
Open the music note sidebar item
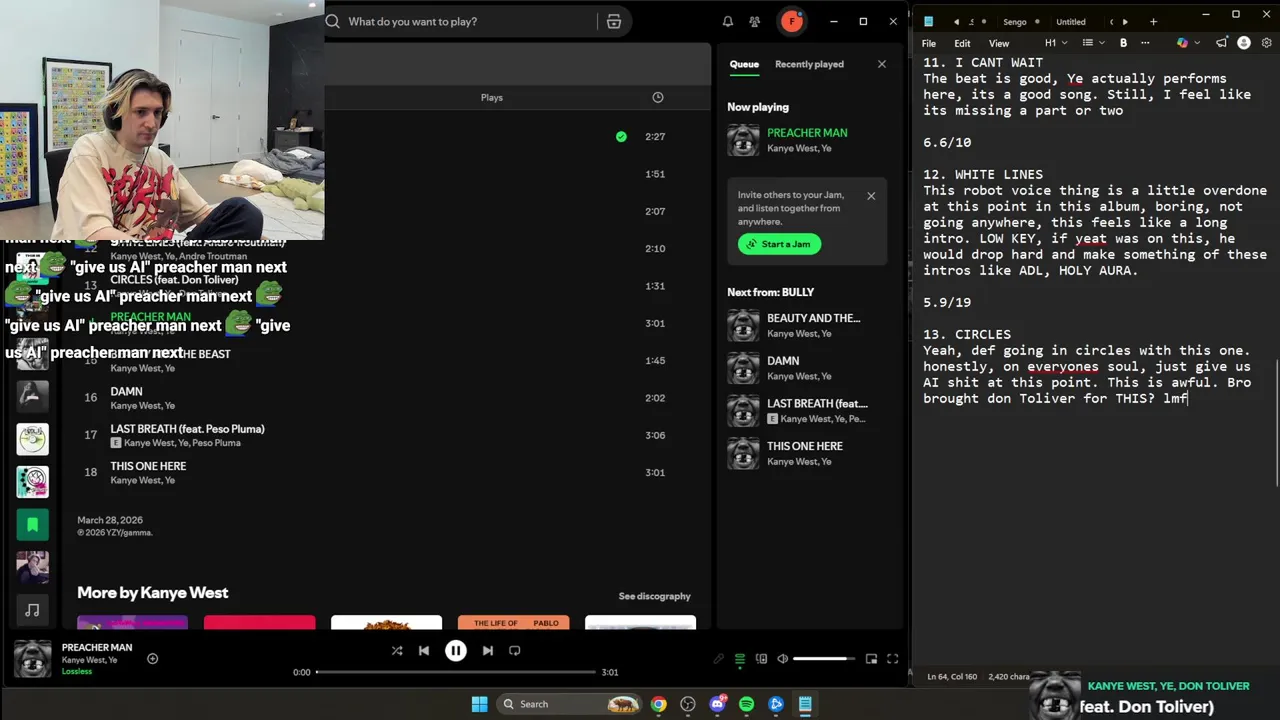(x=32, y=609)
